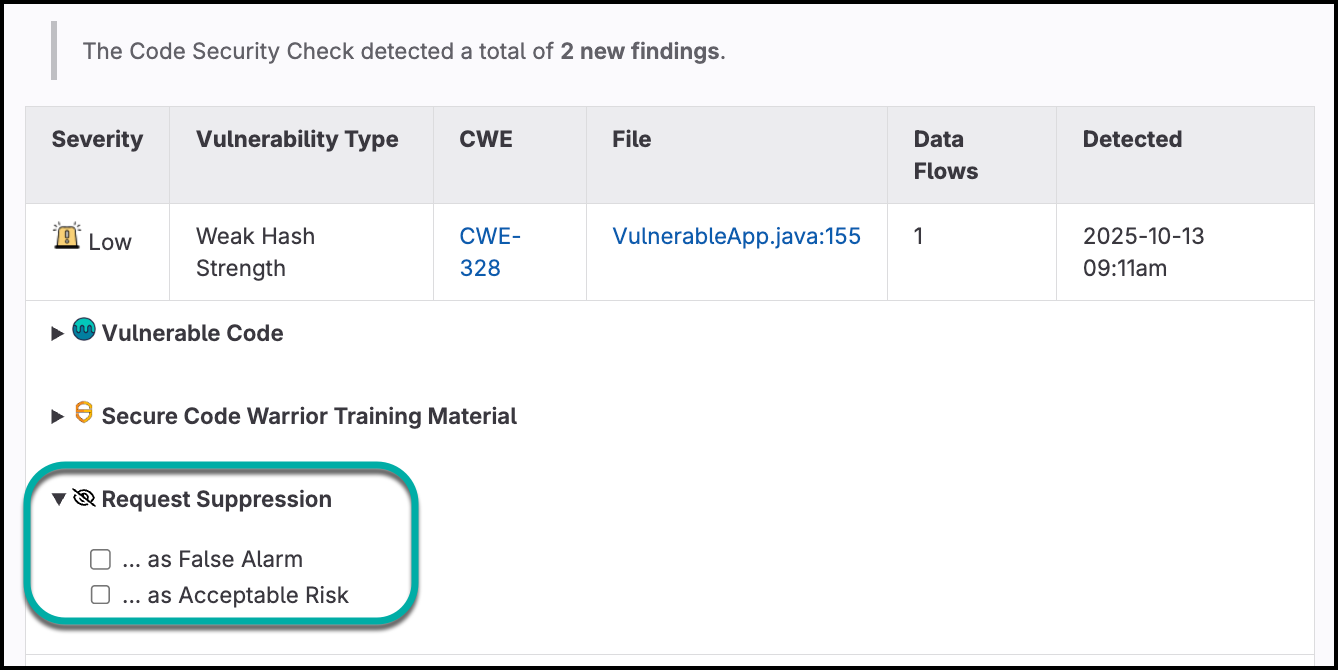The width and height of the screenshot is (1338, 670).
Task: Click the Low severity alarm icon
Action: click(x=65, y=237)
